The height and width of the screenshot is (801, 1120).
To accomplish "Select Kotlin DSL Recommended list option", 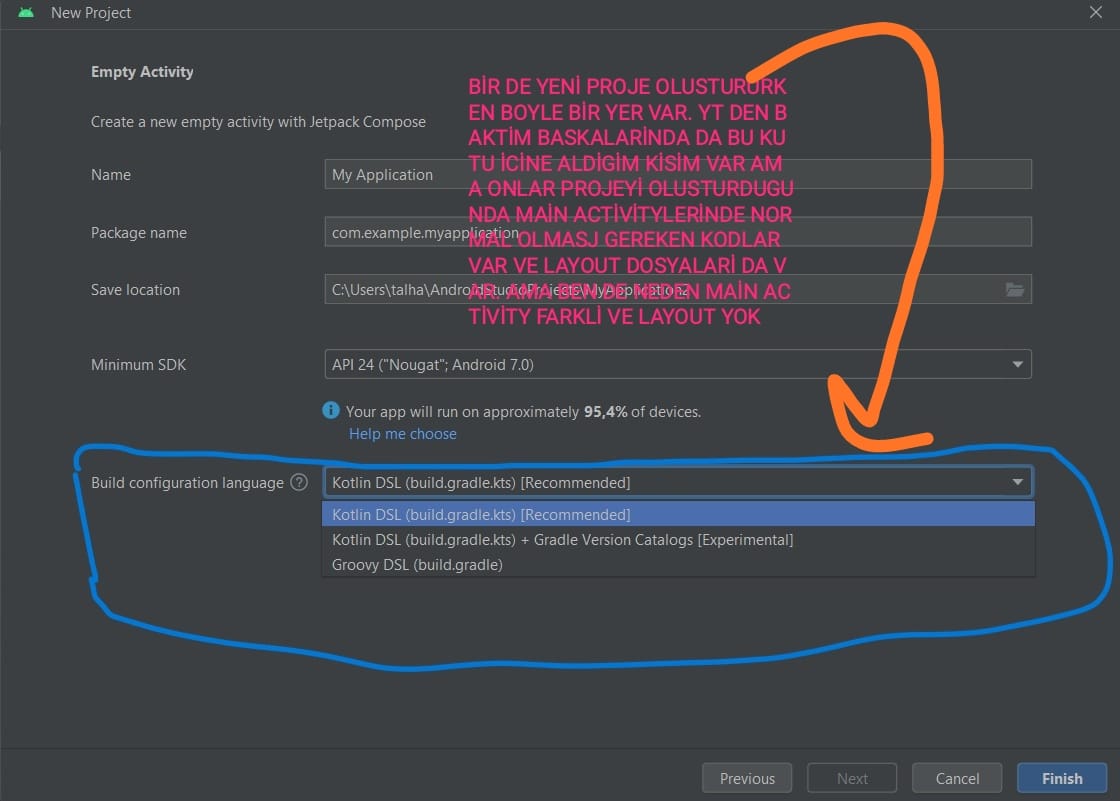I will pyautogui.click(x=678, y=514).
